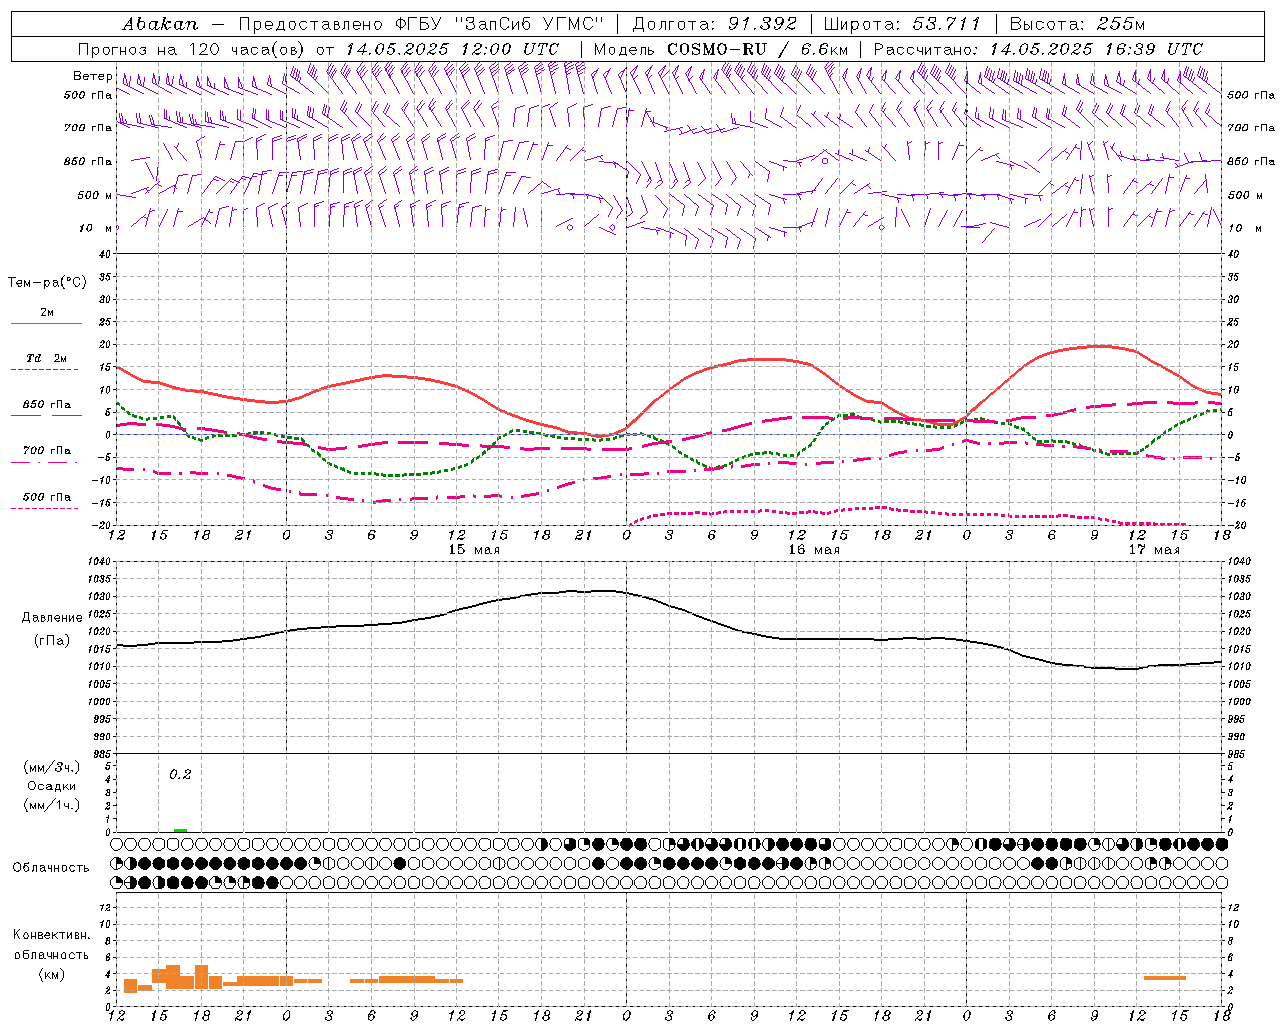
Task: Click the "(мм/1ч.)" precipitation unit label
Action: coord(52,805)
